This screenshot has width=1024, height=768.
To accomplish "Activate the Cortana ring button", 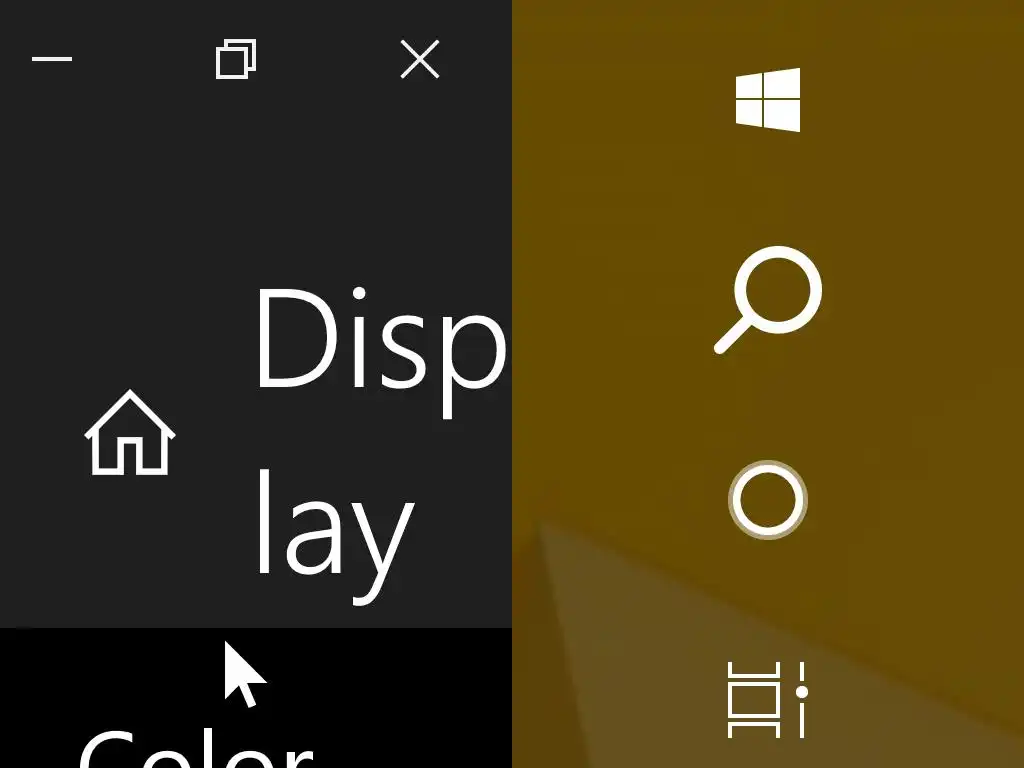I will pos(768,500).
